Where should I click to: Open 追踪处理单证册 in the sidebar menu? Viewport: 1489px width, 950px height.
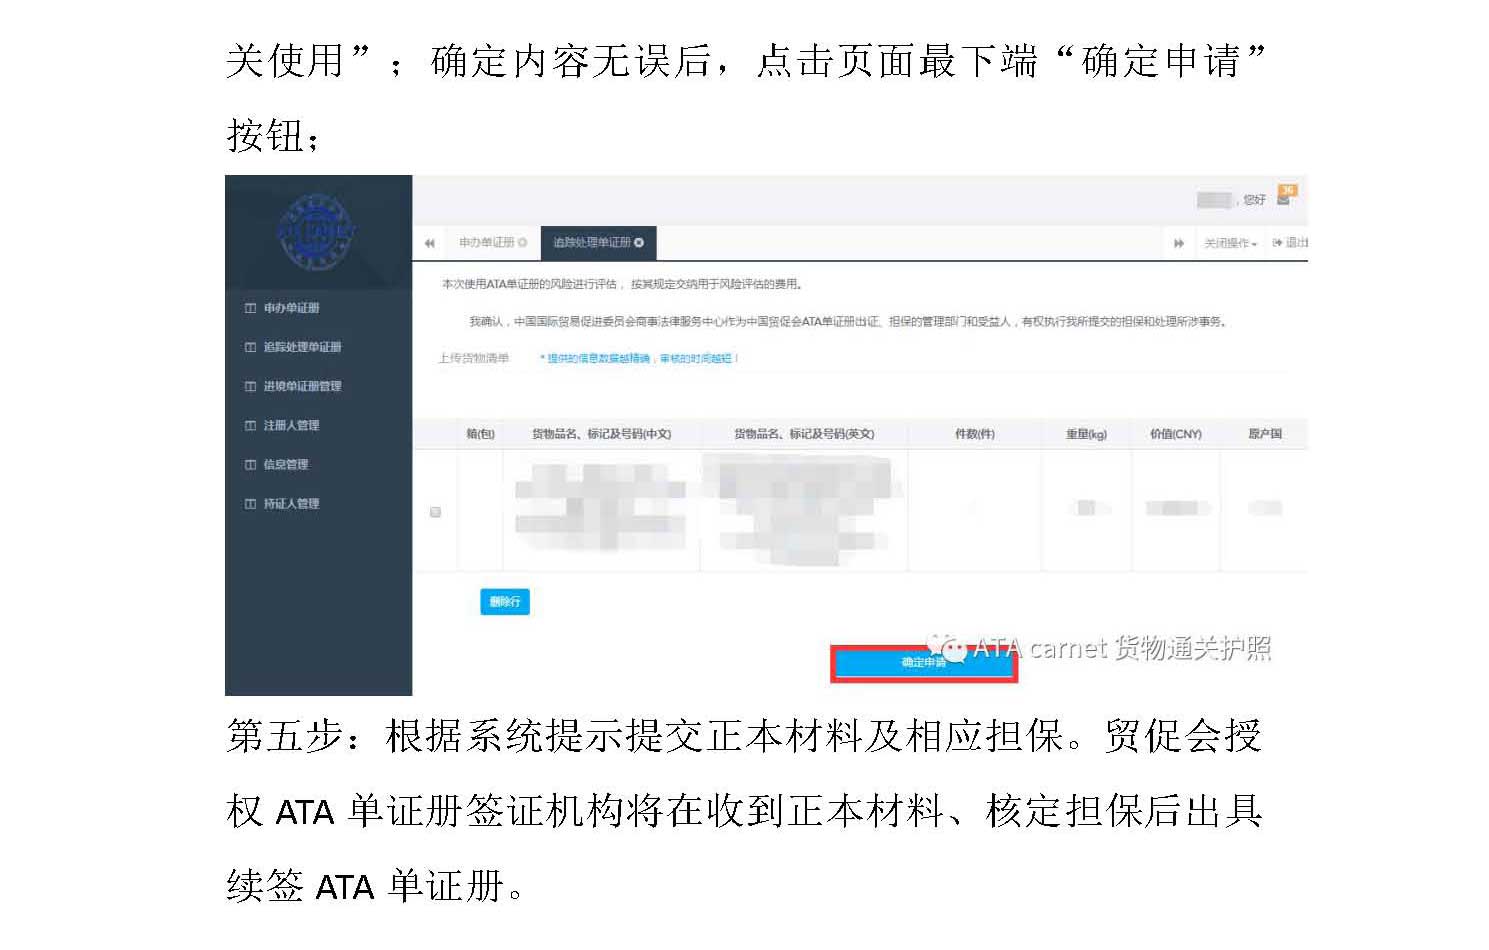(x=302, y=347)
